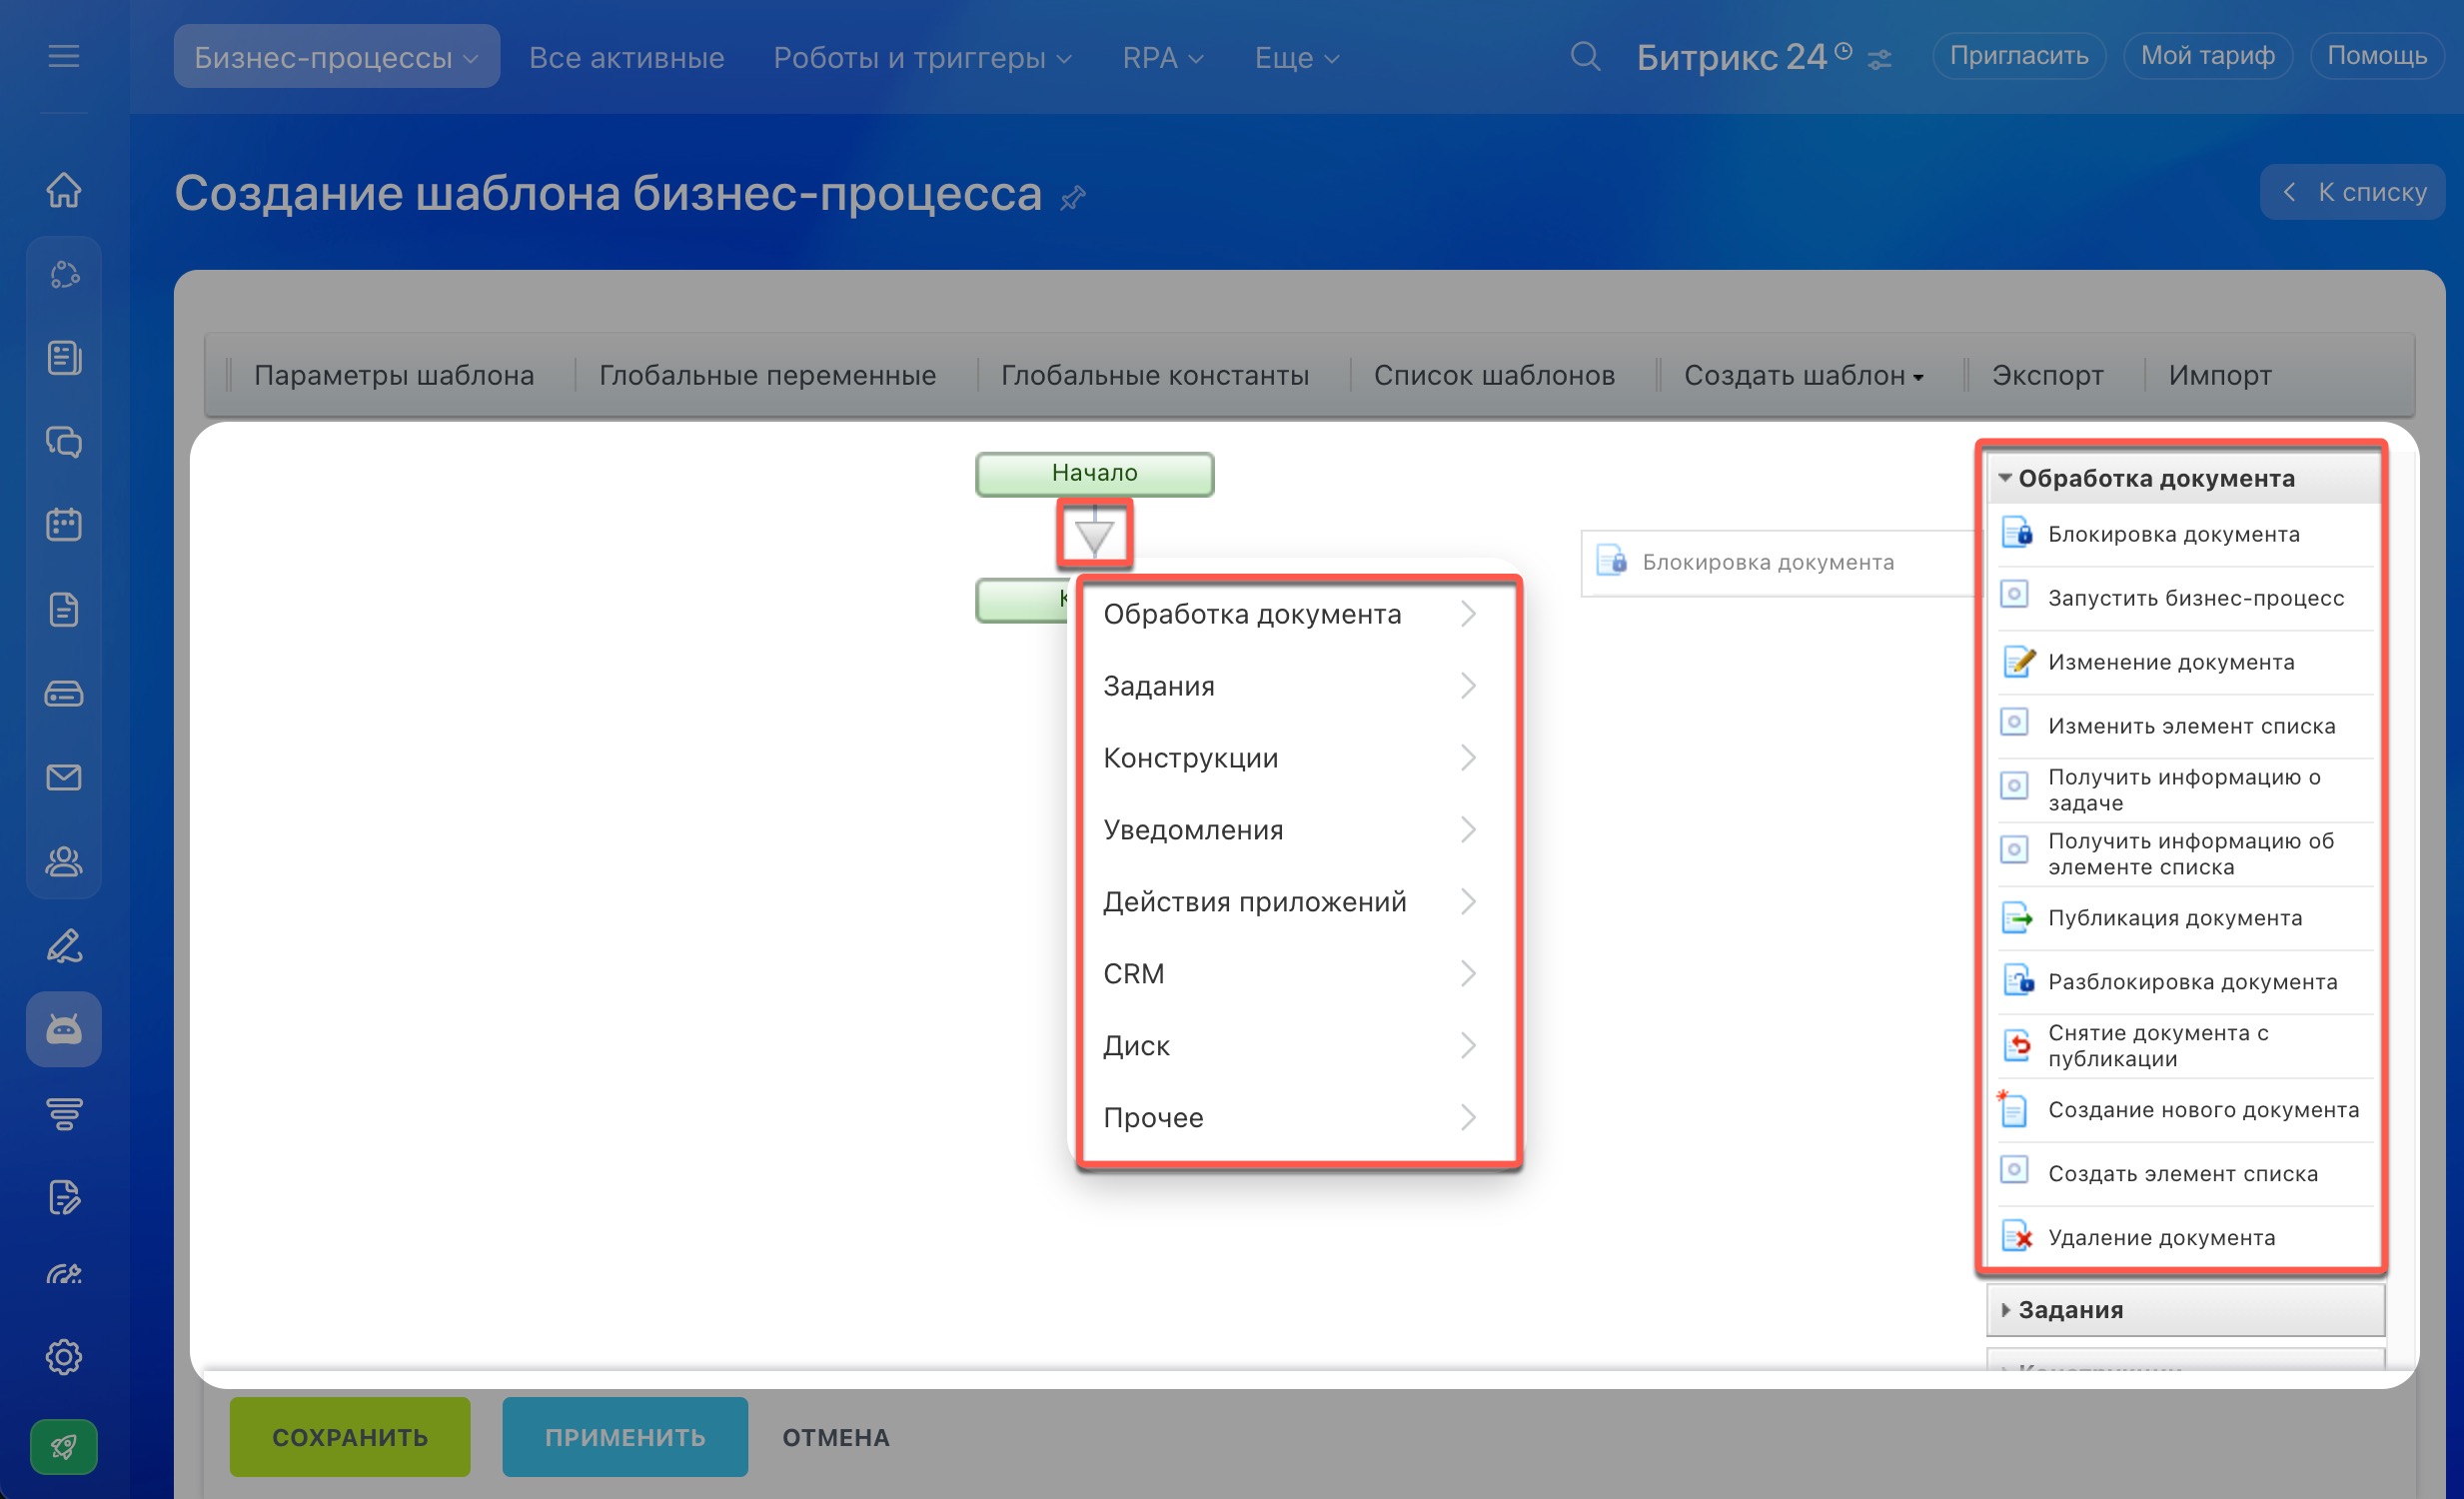Click the Bitrix24 settings sliders icon

[x=1879, y=60]
